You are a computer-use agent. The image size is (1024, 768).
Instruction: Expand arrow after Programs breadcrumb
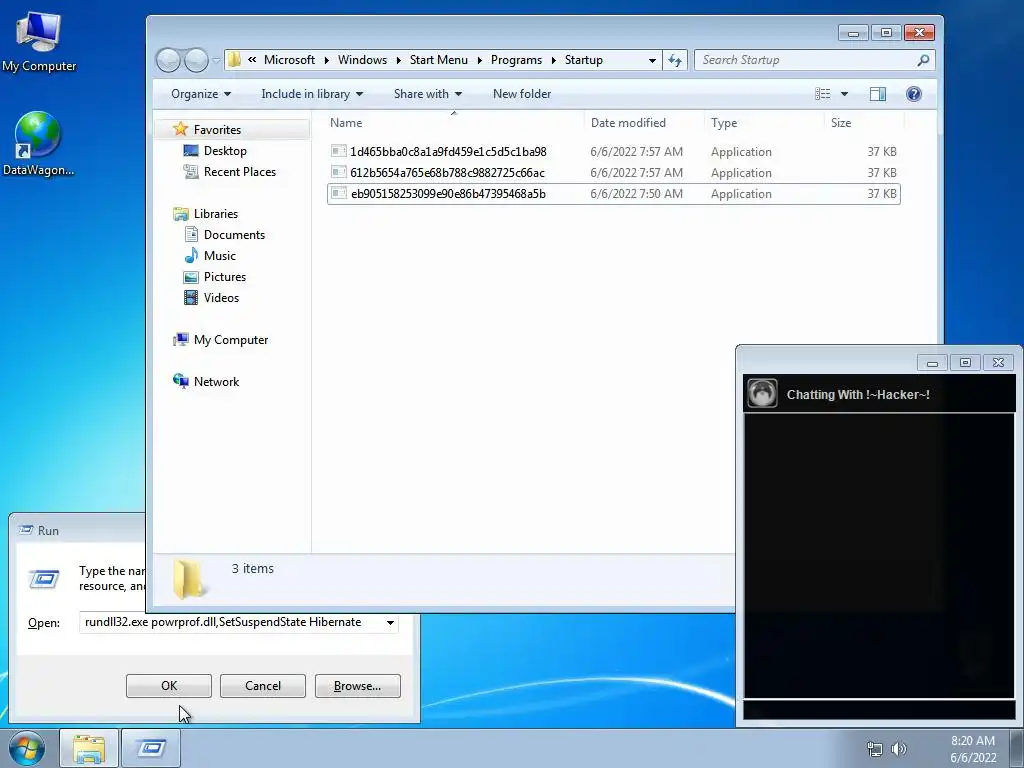click(x=553, y=60)
